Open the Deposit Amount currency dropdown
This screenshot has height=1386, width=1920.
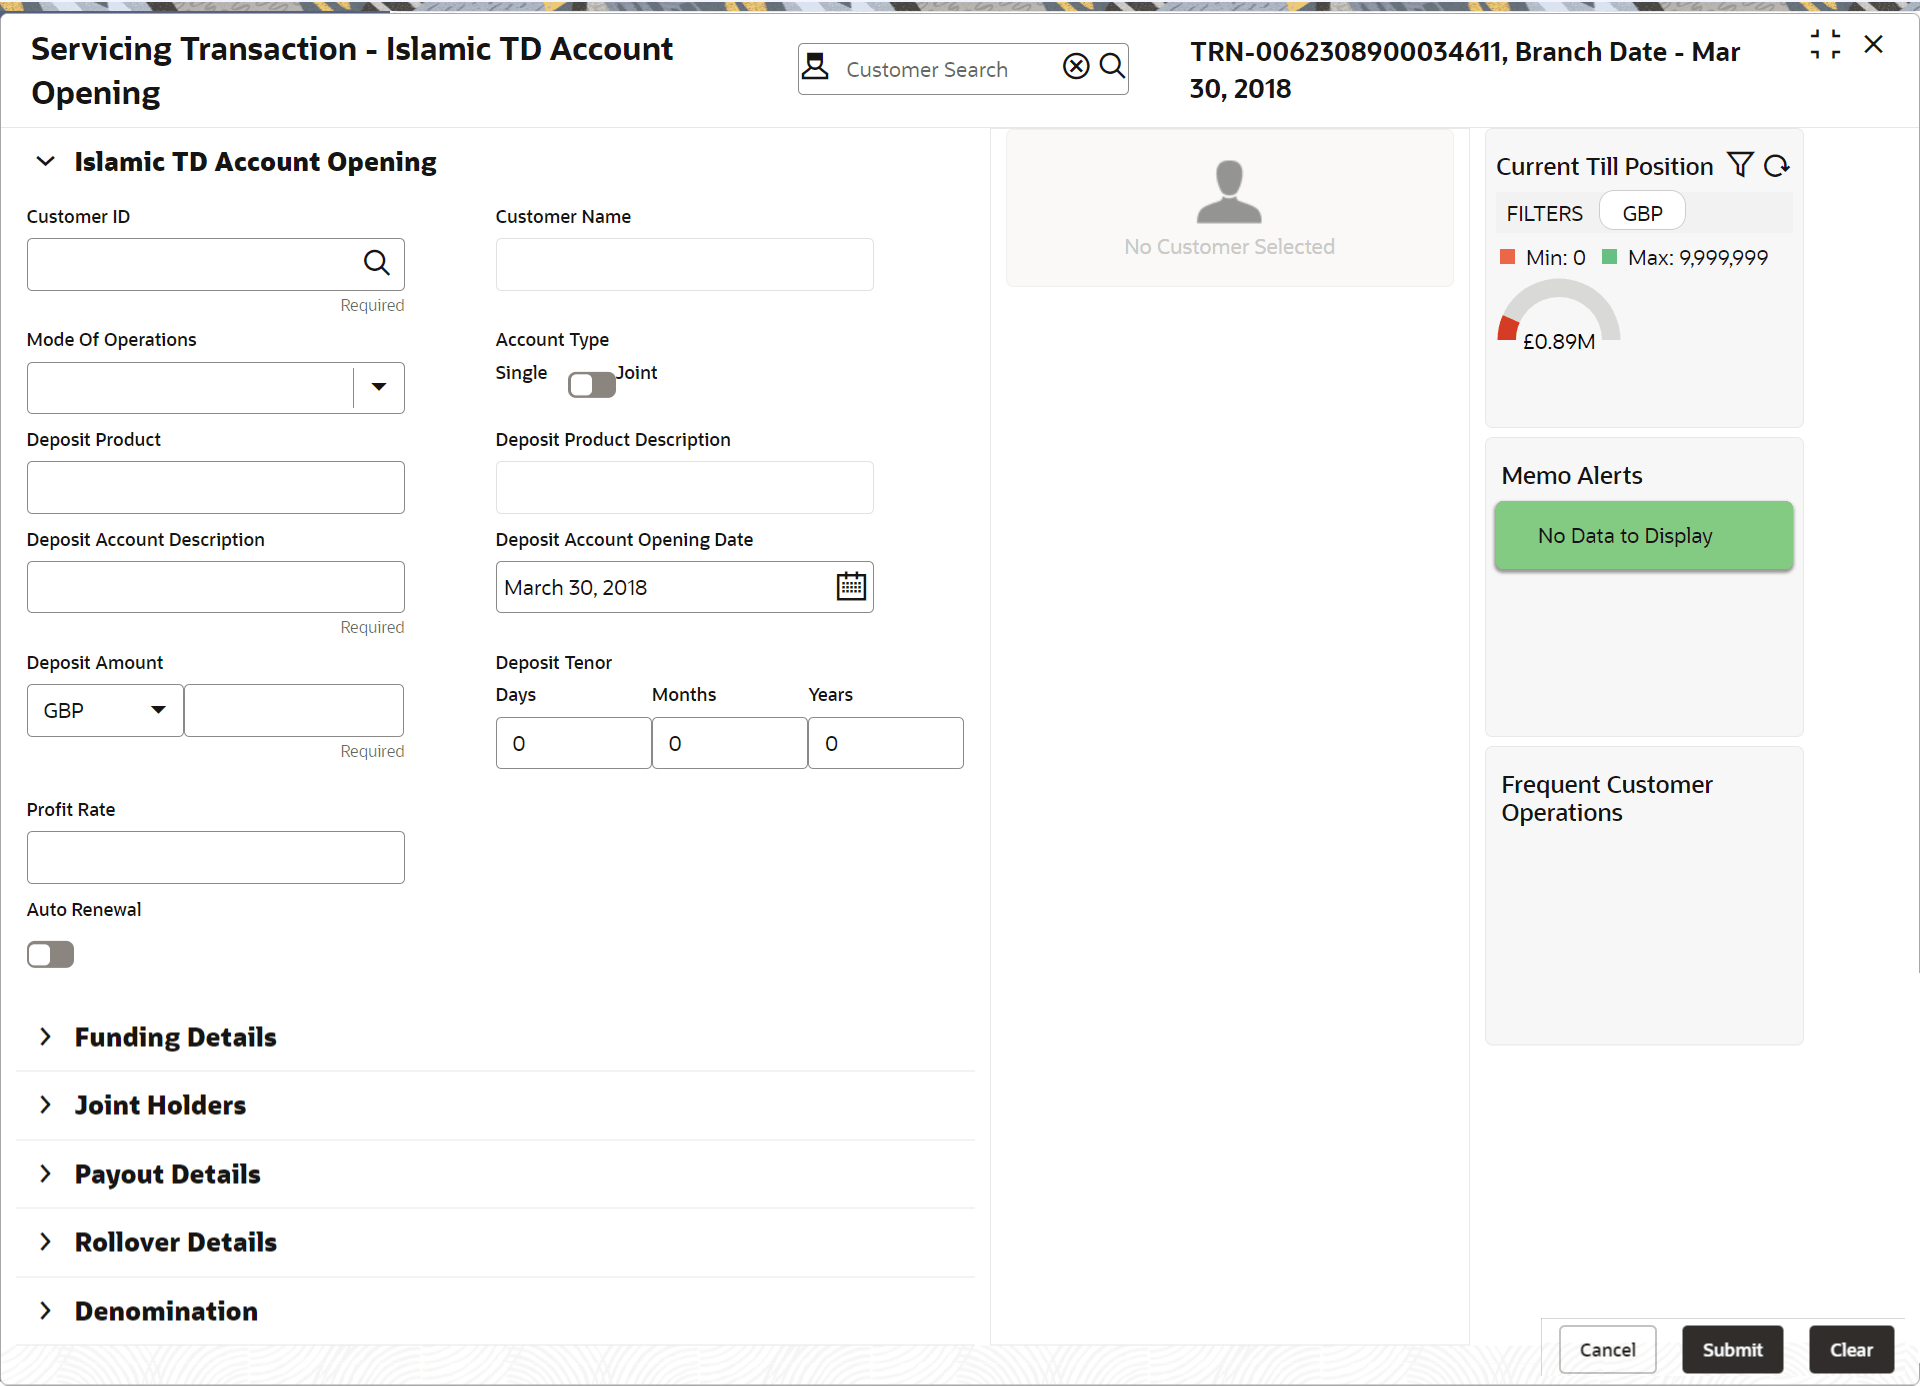157,710
